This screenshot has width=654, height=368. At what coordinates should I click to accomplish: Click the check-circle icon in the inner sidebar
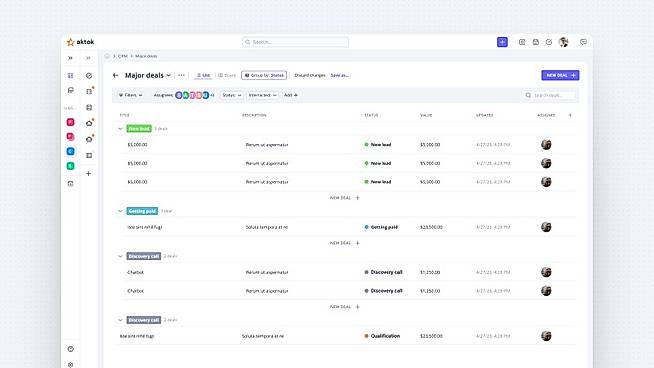[x=89, y=76]
